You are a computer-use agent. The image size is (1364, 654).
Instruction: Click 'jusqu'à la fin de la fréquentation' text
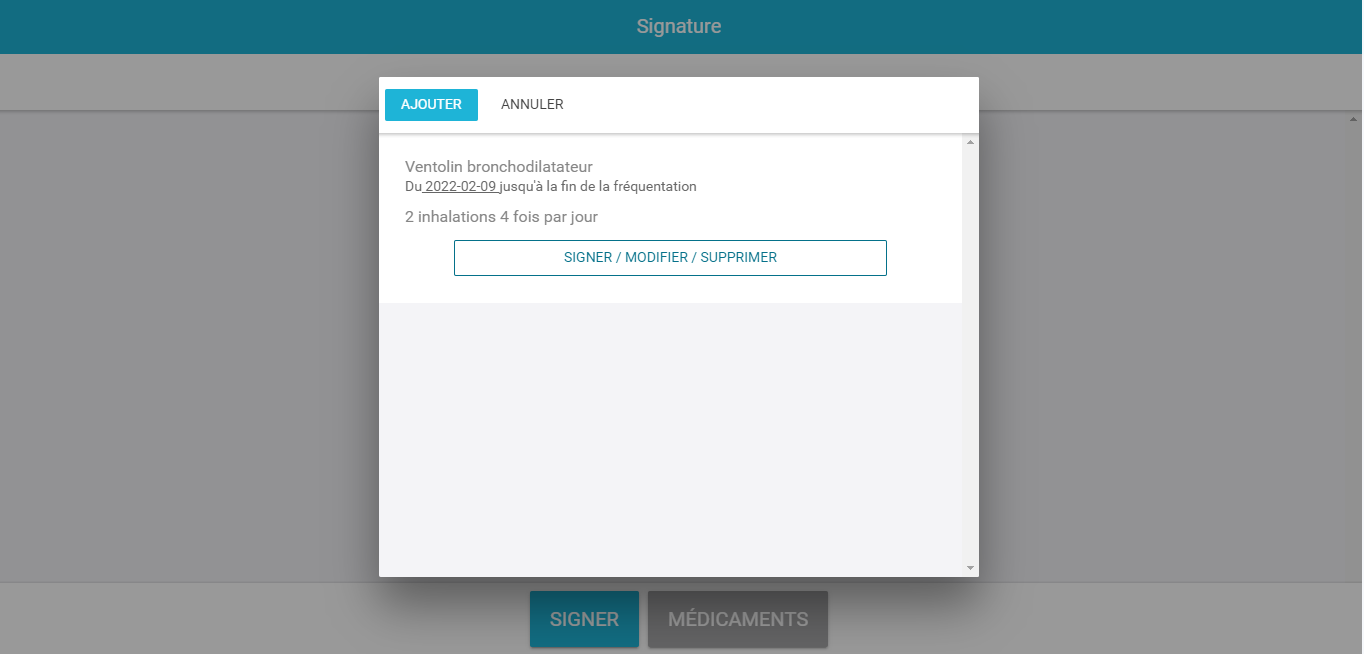click(x=598, y=187)
